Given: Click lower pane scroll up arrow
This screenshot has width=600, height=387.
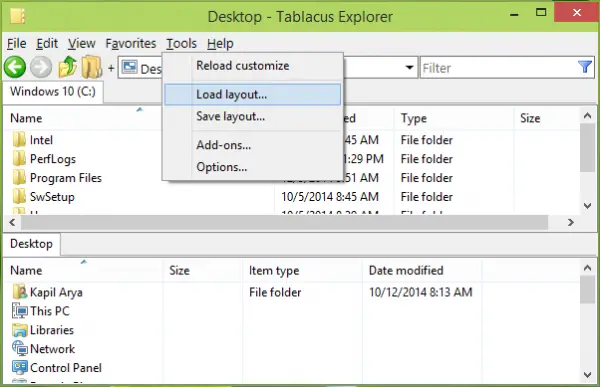Looking at the screenshot, I should [588, 268].
